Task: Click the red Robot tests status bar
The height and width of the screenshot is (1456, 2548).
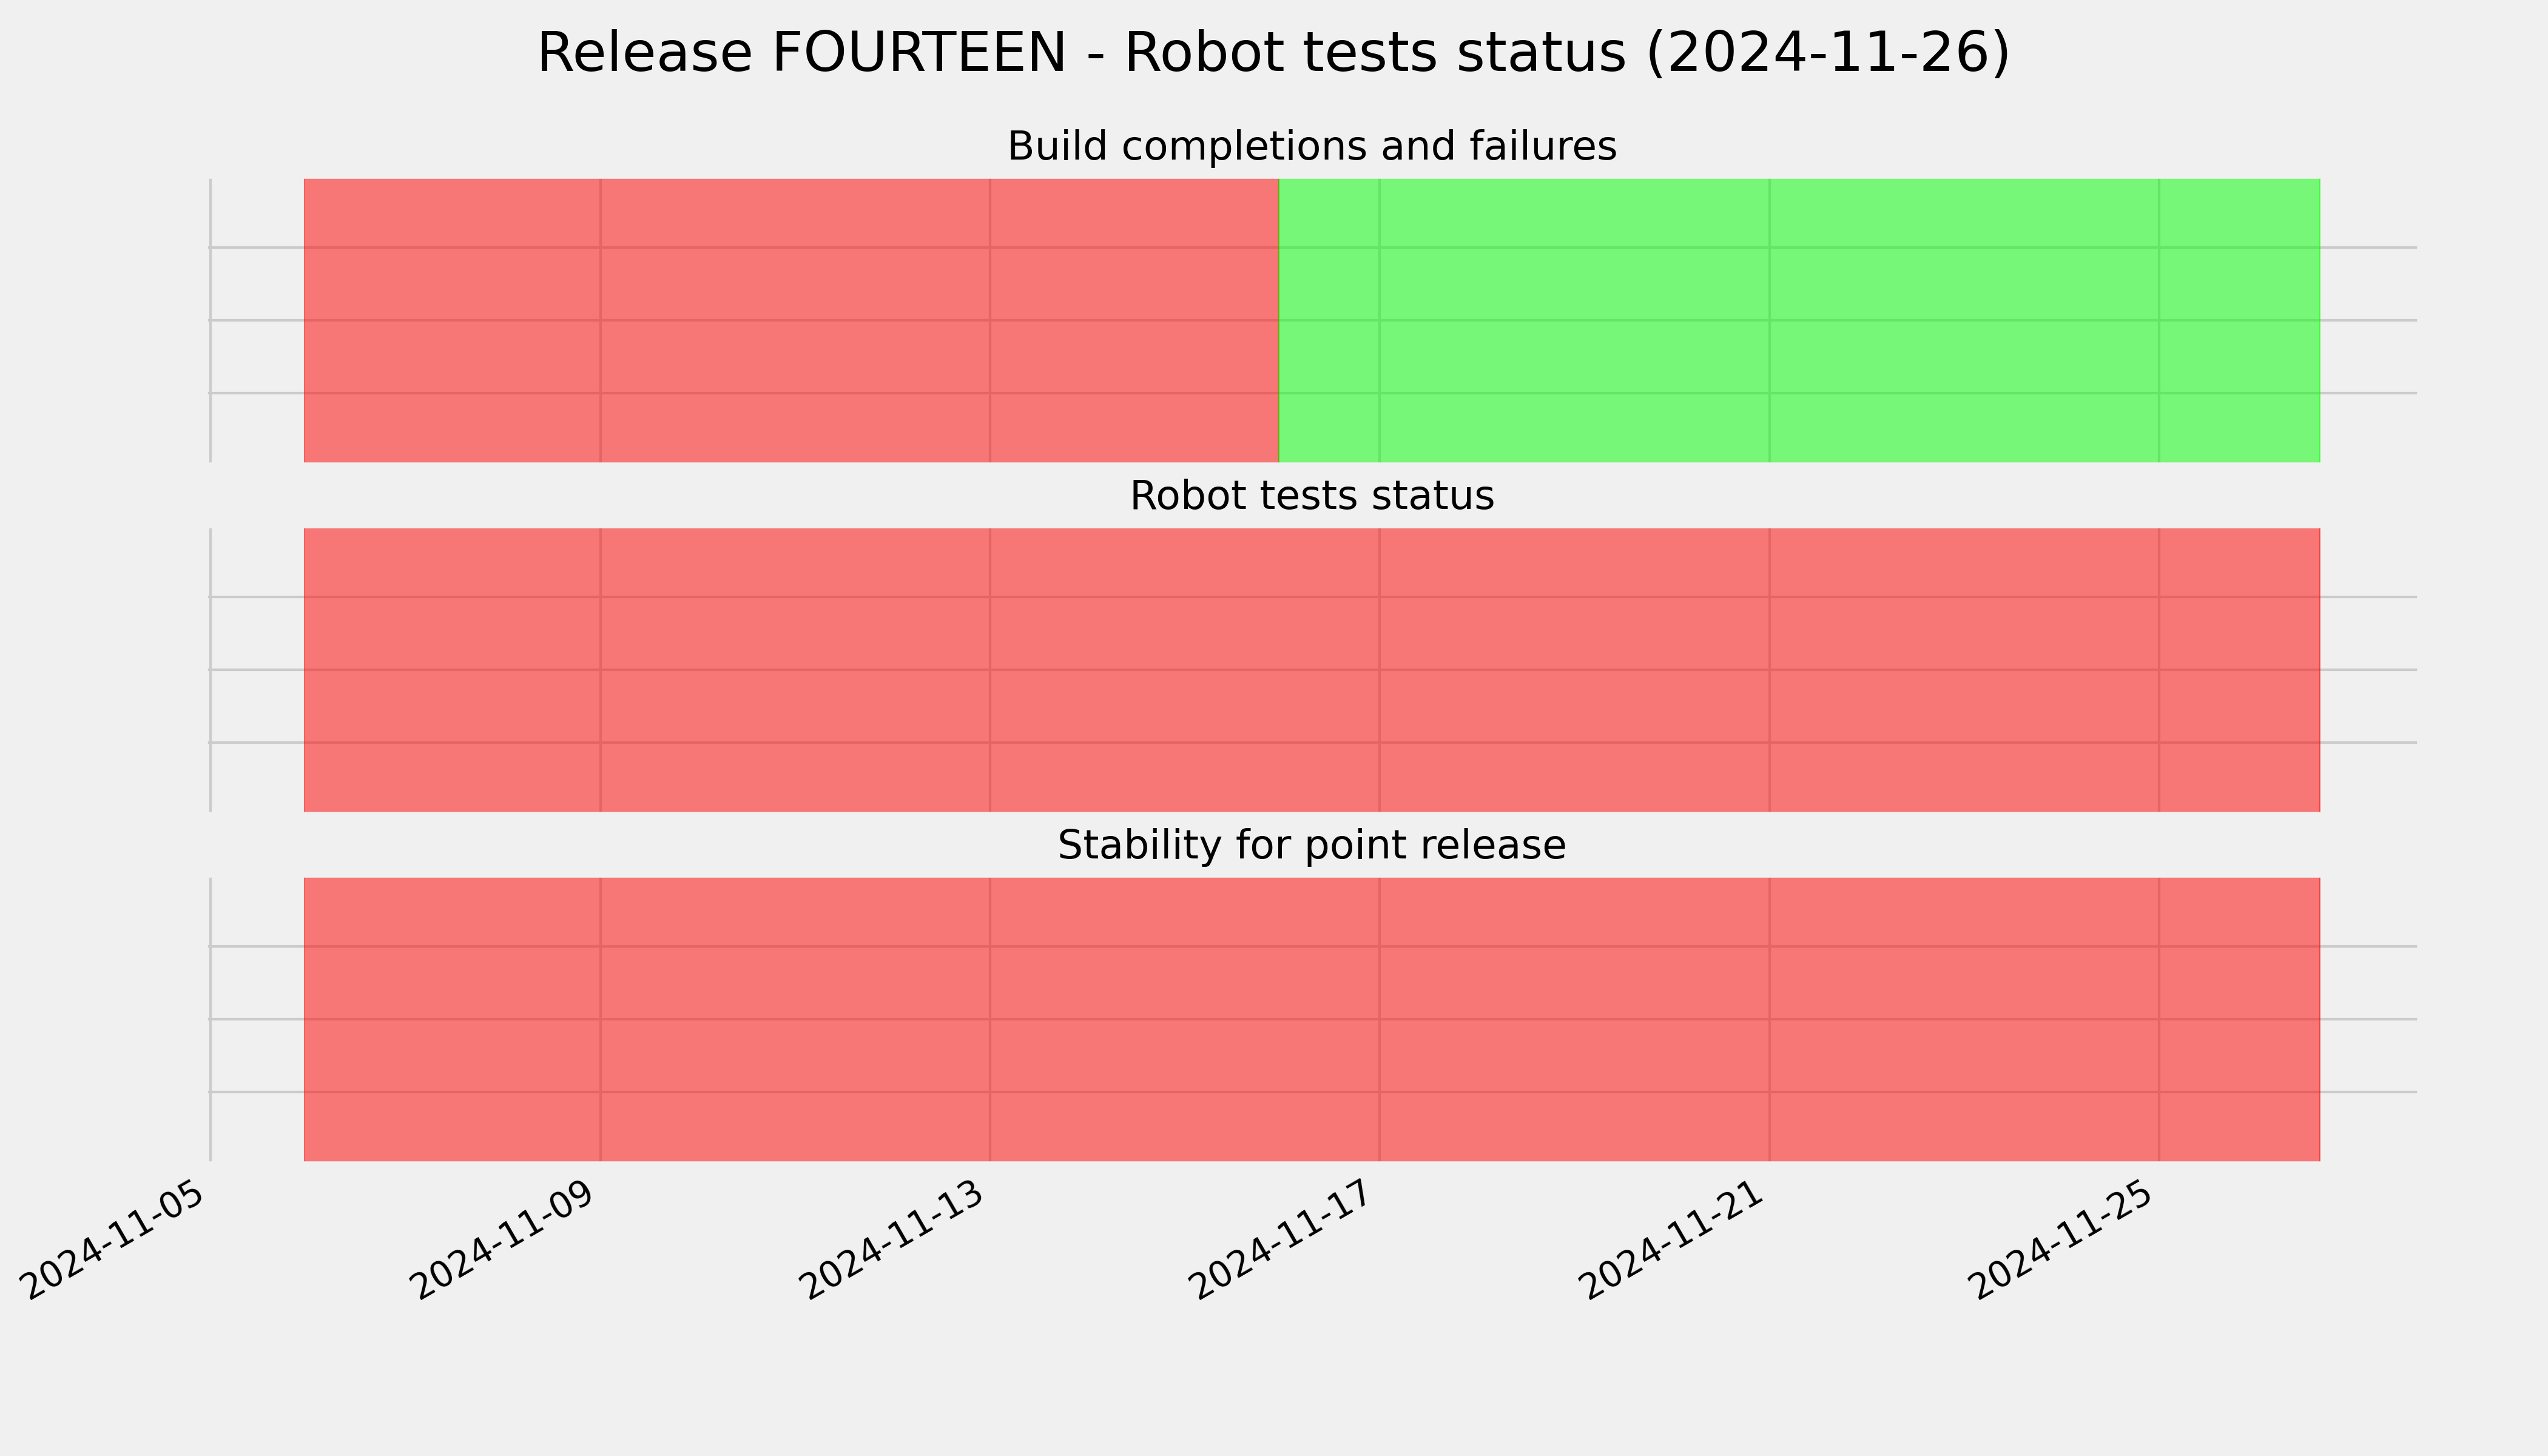Action: [x=1311, y=670]
